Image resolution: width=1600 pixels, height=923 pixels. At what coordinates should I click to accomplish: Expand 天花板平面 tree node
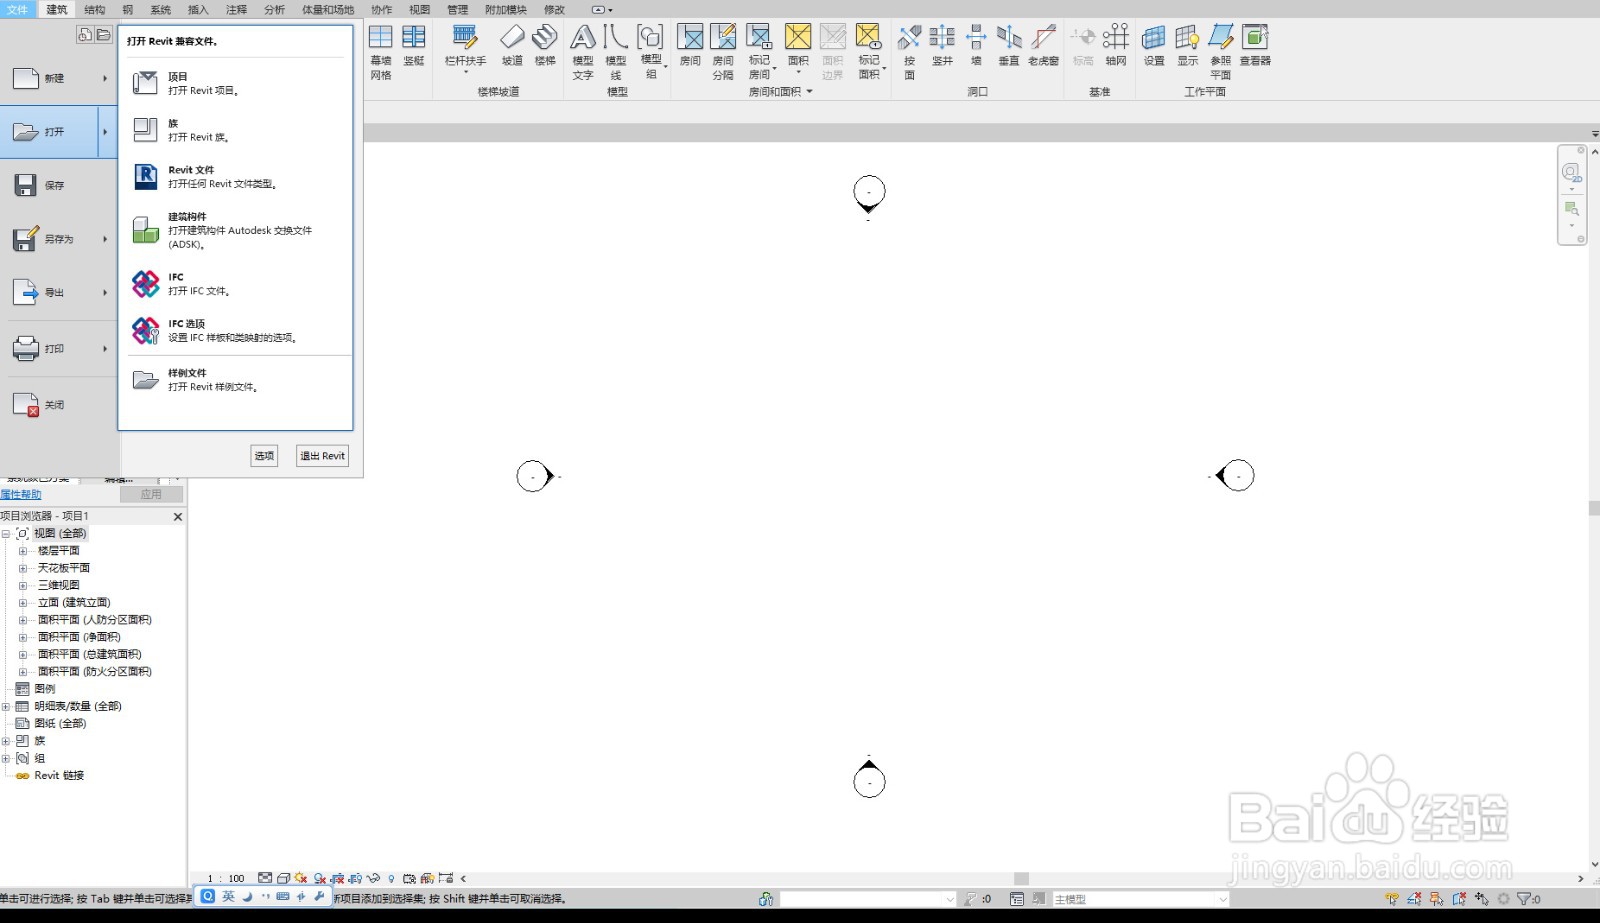pos(22,568)
